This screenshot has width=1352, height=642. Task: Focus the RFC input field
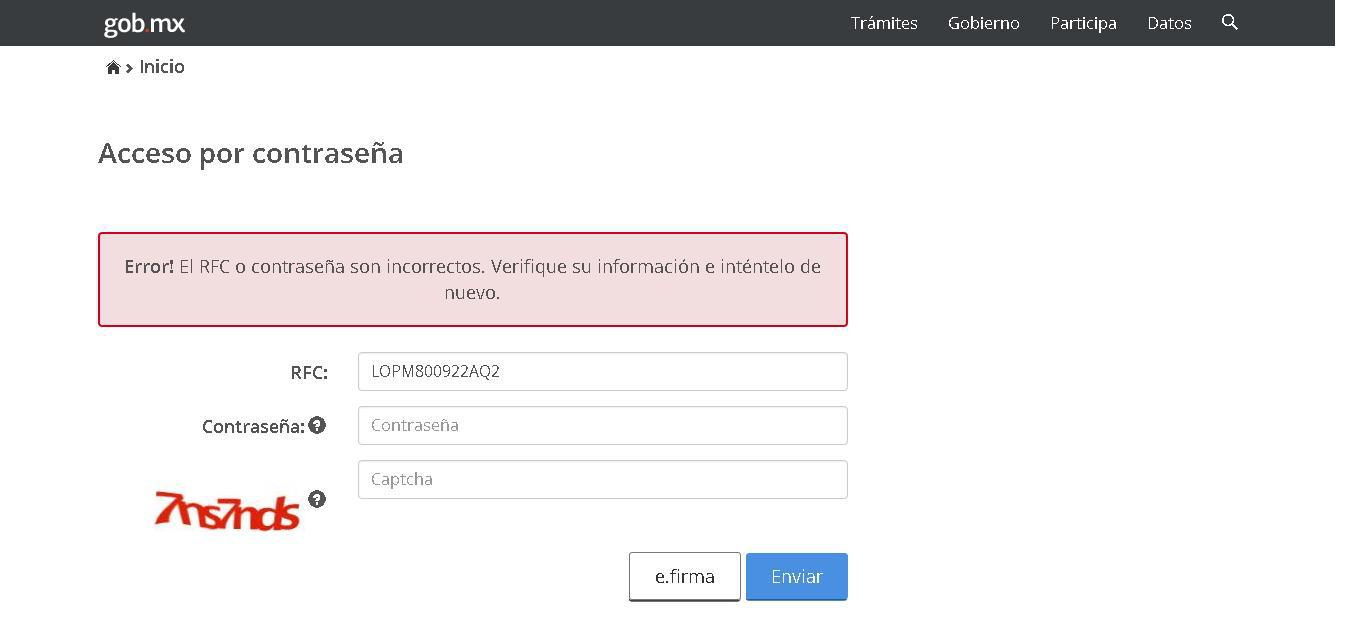602,371
